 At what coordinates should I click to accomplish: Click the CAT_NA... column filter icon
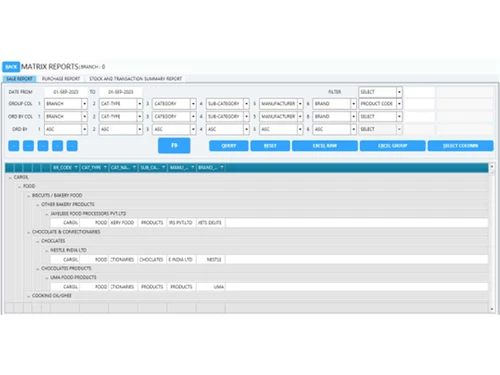click(x=134, y=167)
